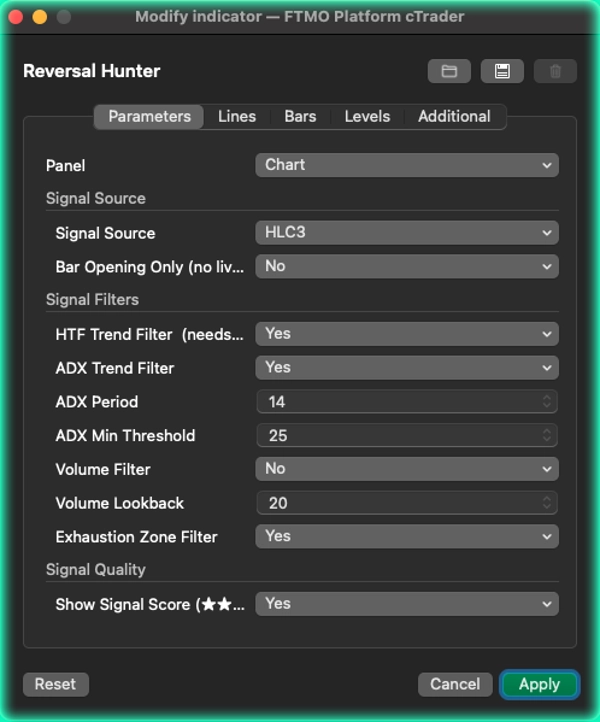Click the Volume Lookback stepper arrows

(x=547, y=503)
